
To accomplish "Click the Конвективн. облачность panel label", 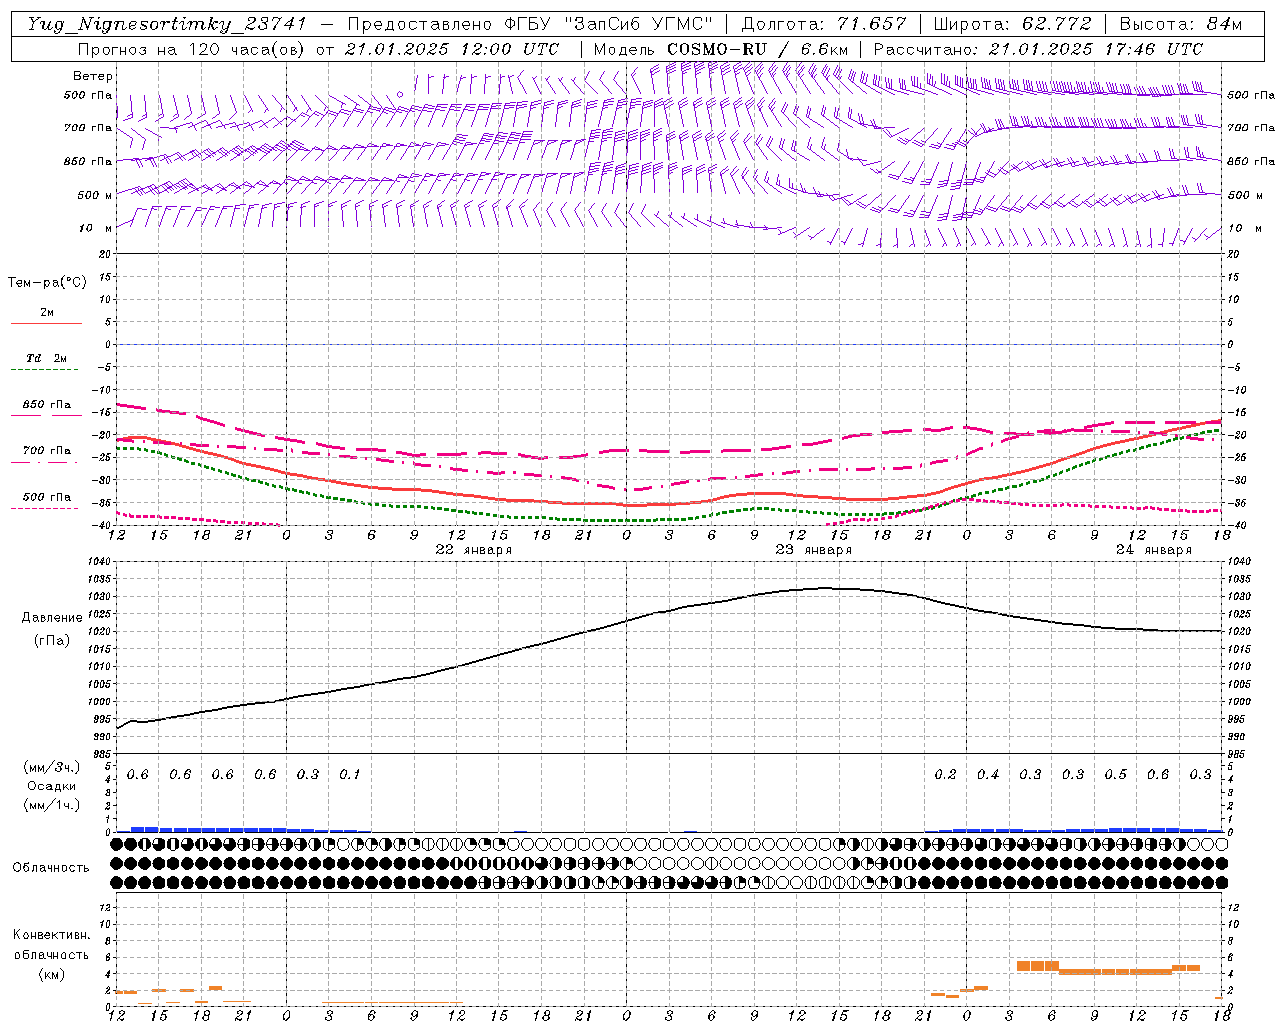I will pos(51,945).
